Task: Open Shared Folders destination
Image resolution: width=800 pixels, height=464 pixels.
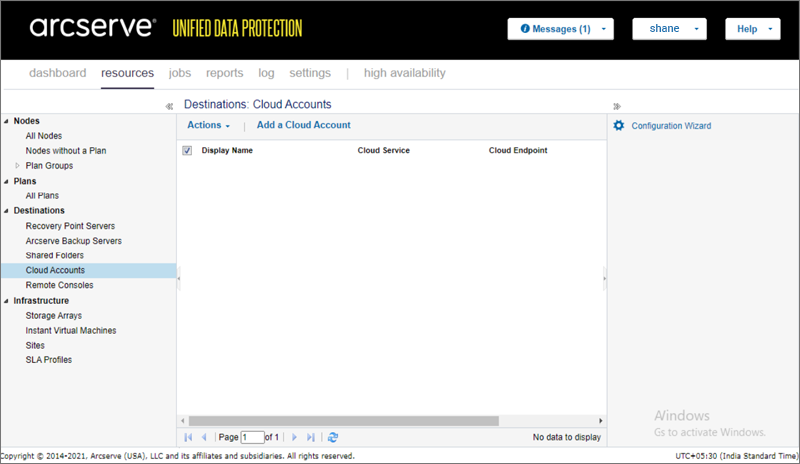Action: pos(55,255)
